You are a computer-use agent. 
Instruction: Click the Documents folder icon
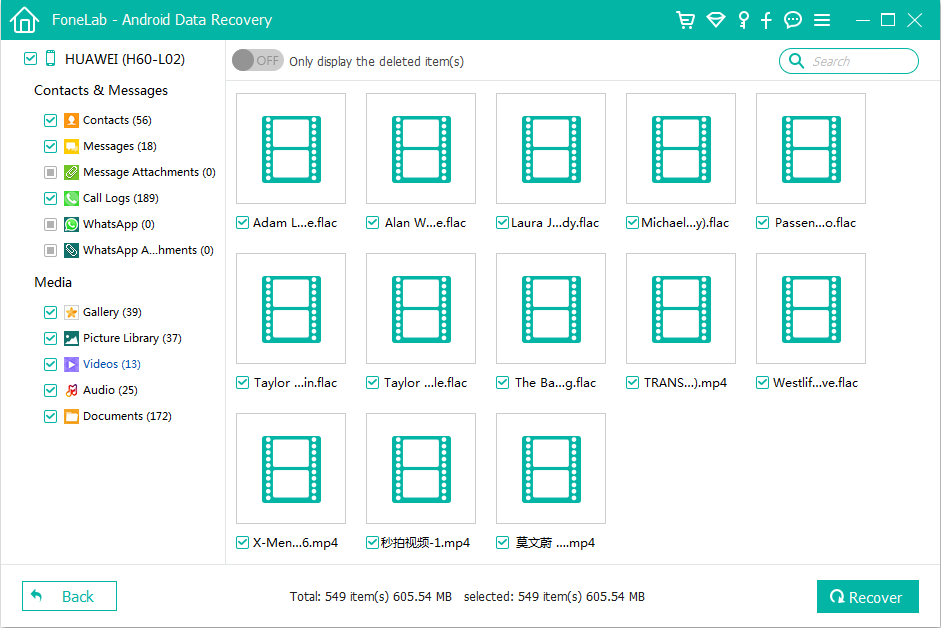coord(71,416)
